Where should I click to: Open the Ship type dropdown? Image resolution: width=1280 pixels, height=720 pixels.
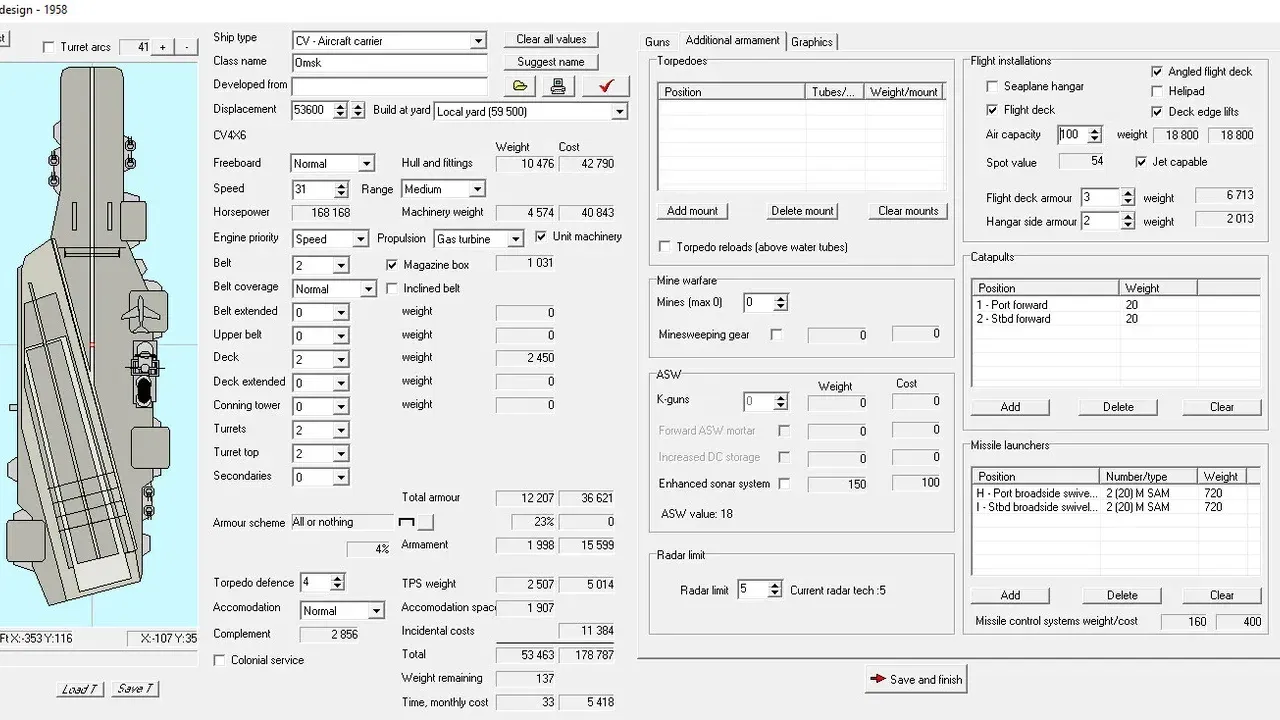click(480, 40)
